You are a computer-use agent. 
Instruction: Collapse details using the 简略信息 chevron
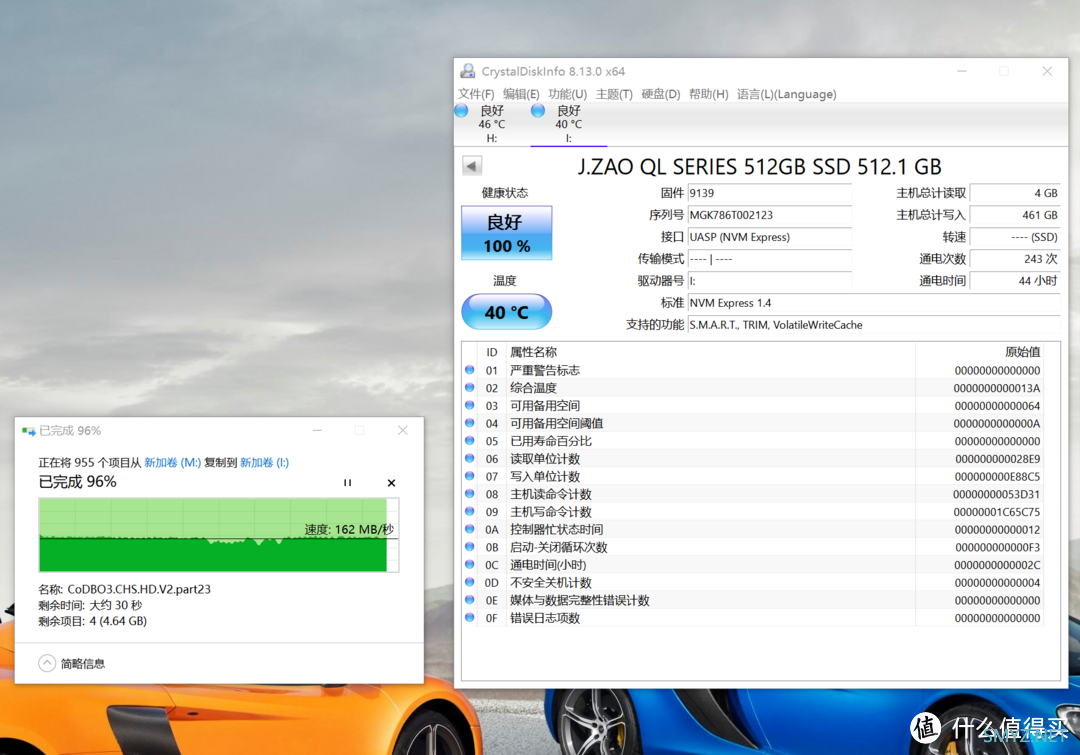click(47, 663)
